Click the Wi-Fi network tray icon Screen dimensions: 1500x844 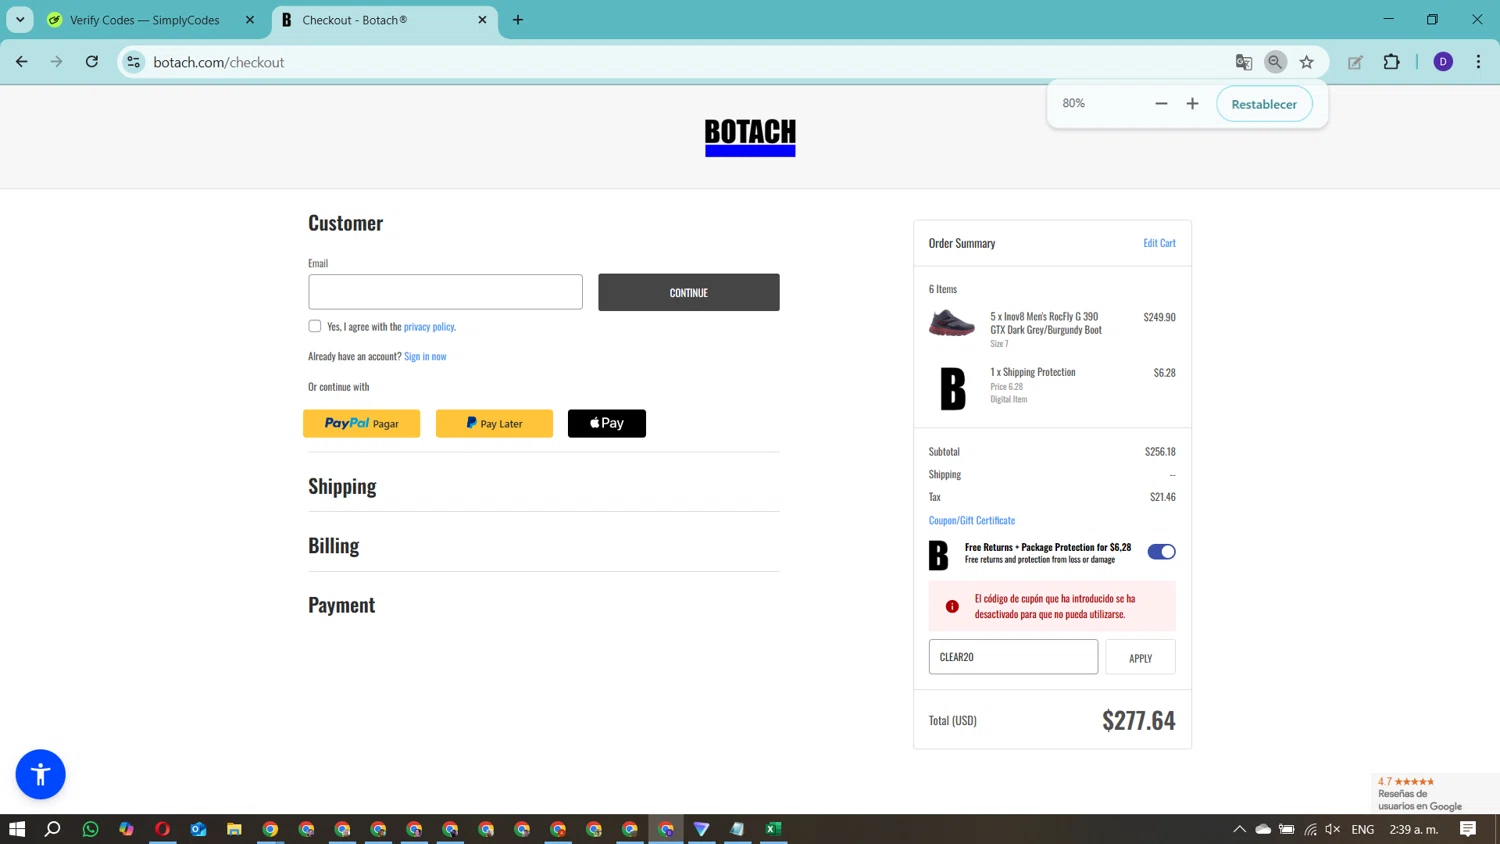pyautogui.click(x=1310, y=829)
